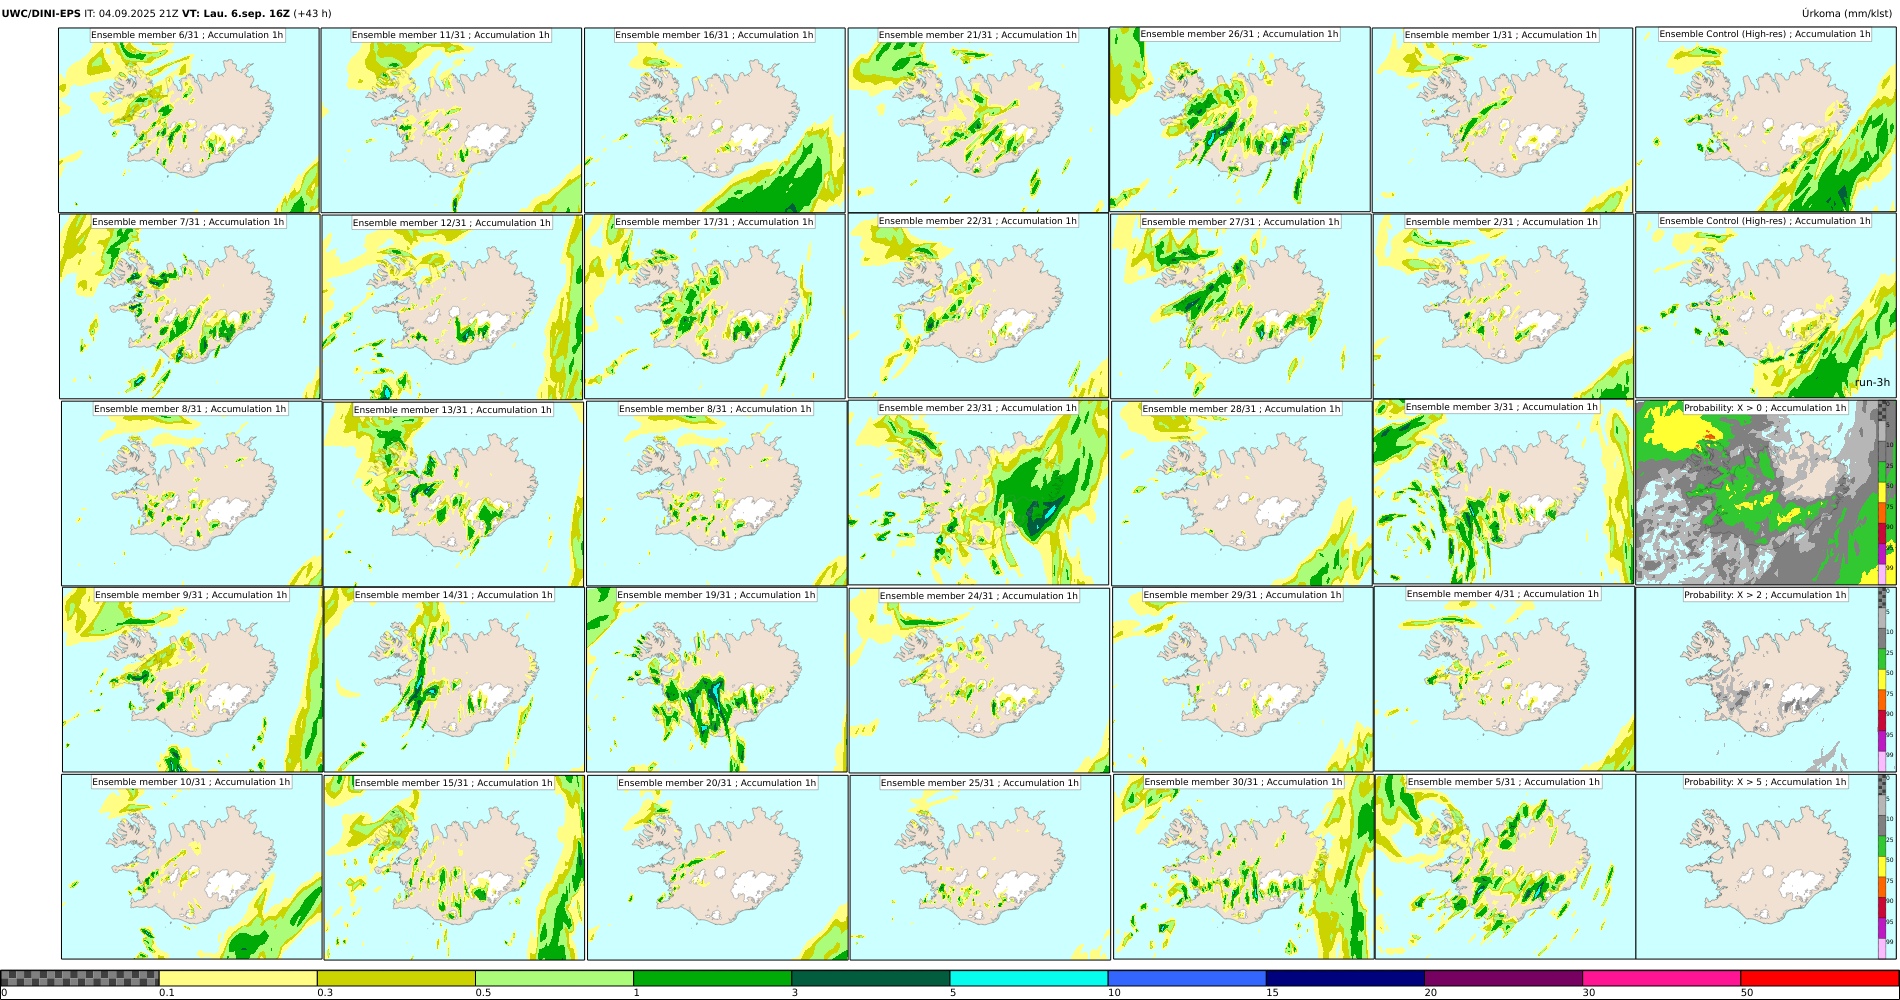This screenshot has width=1900, height=1000.
Task: Click the checkered 0 to 0.1 legend swatch
Action: click(80, 978)
